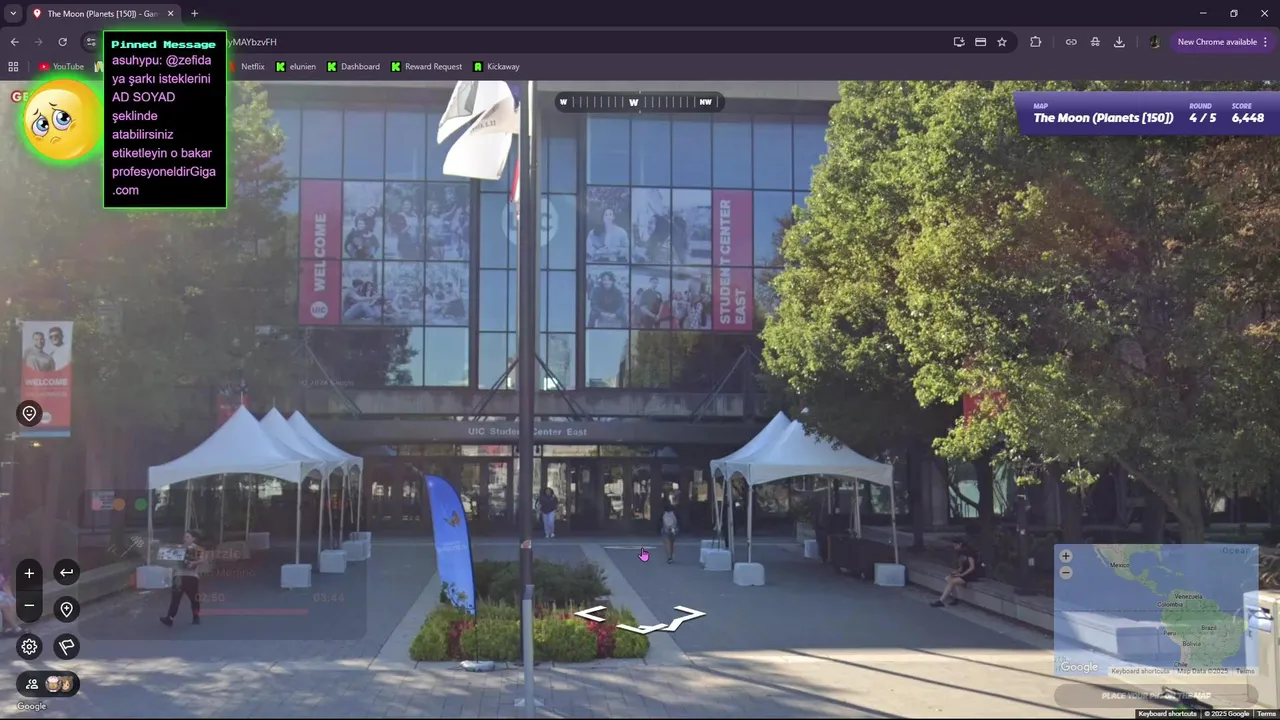Click the compass heading bar
Image resolution: width=1280 pixels, height=720 pixels.
[x=638, y=102]
